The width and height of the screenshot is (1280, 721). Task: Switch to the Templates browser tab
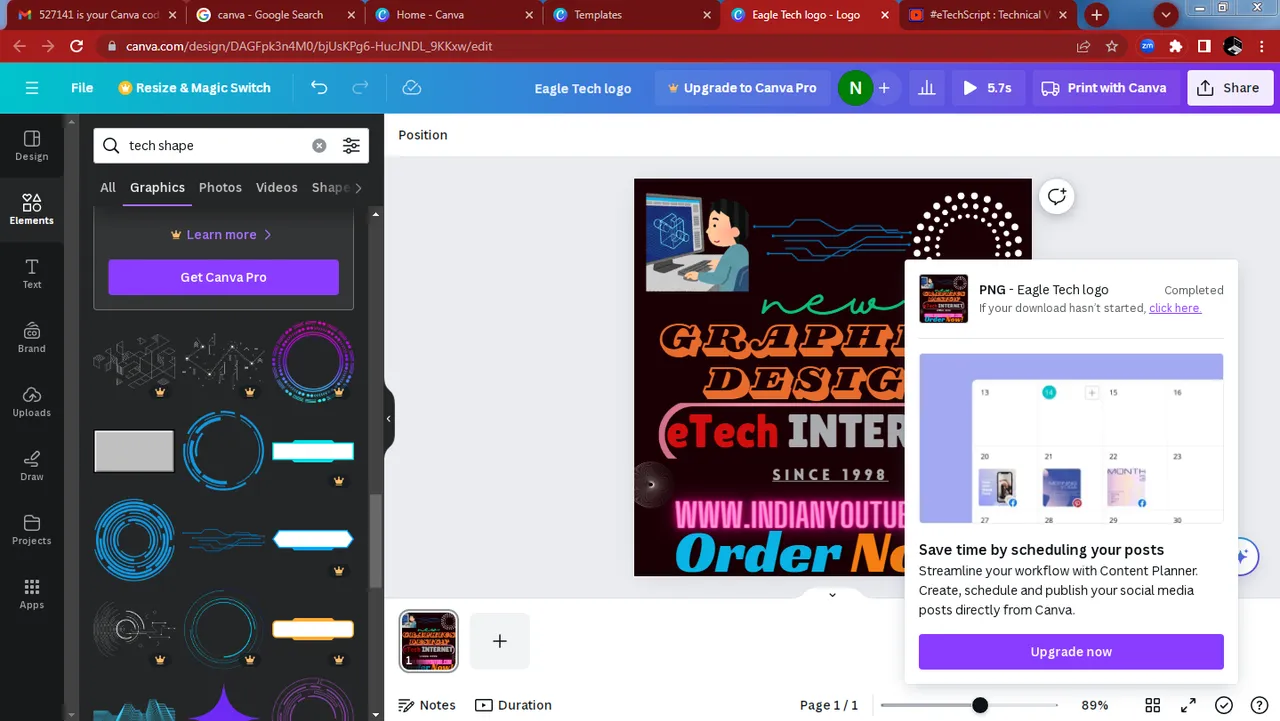point(634,15)
